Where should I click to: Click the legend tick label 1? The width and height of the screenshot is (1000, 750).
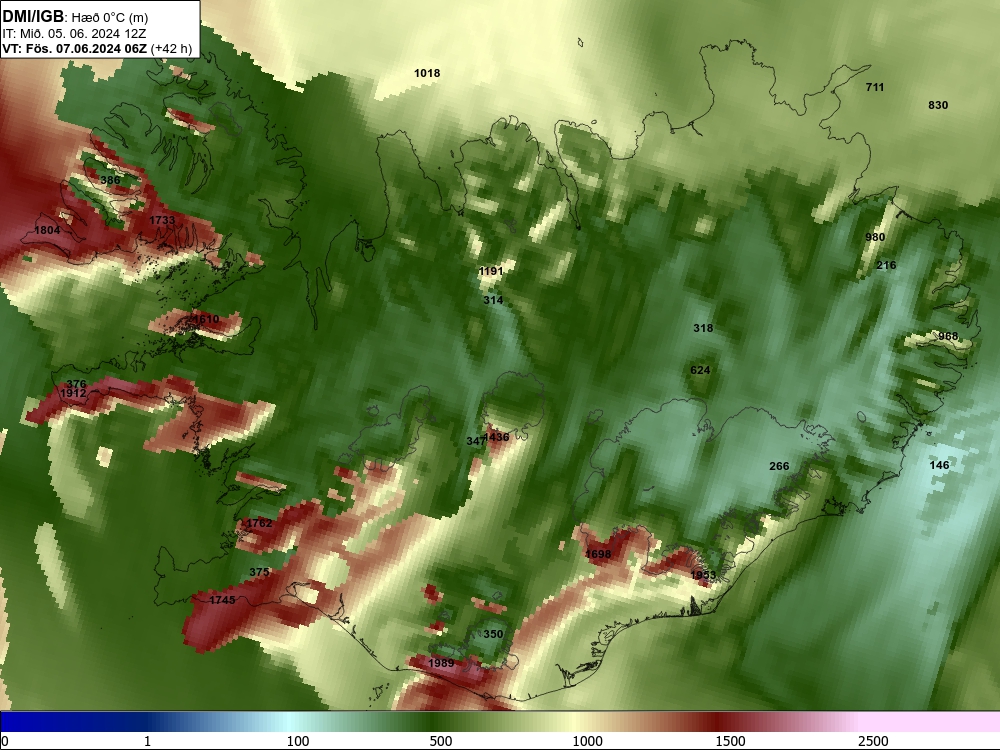point(147,741)
